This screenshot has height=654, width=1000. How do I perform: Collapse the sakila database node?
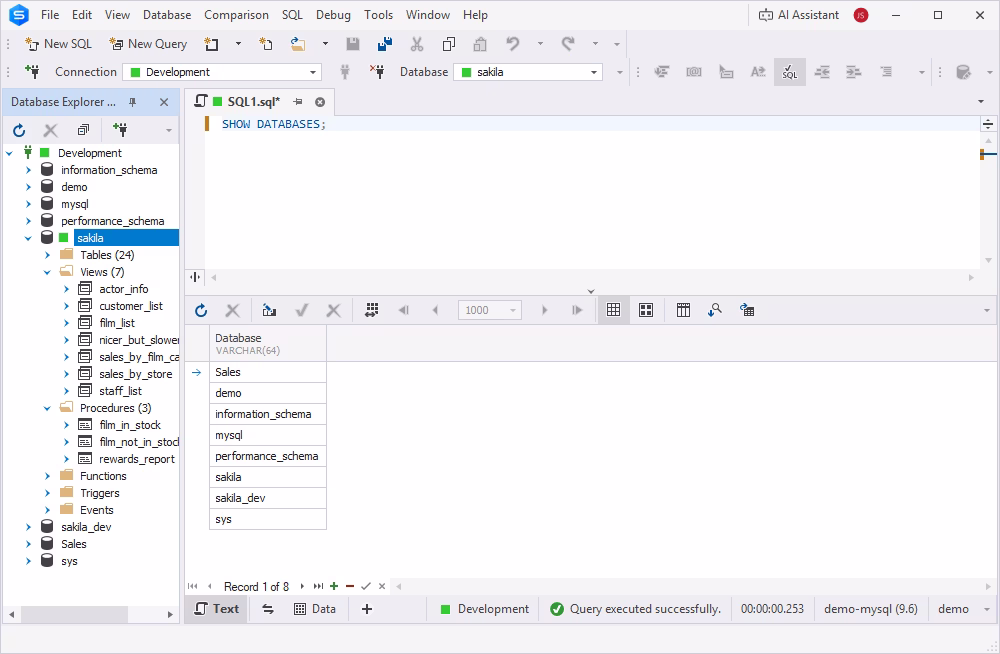point(28,238)
